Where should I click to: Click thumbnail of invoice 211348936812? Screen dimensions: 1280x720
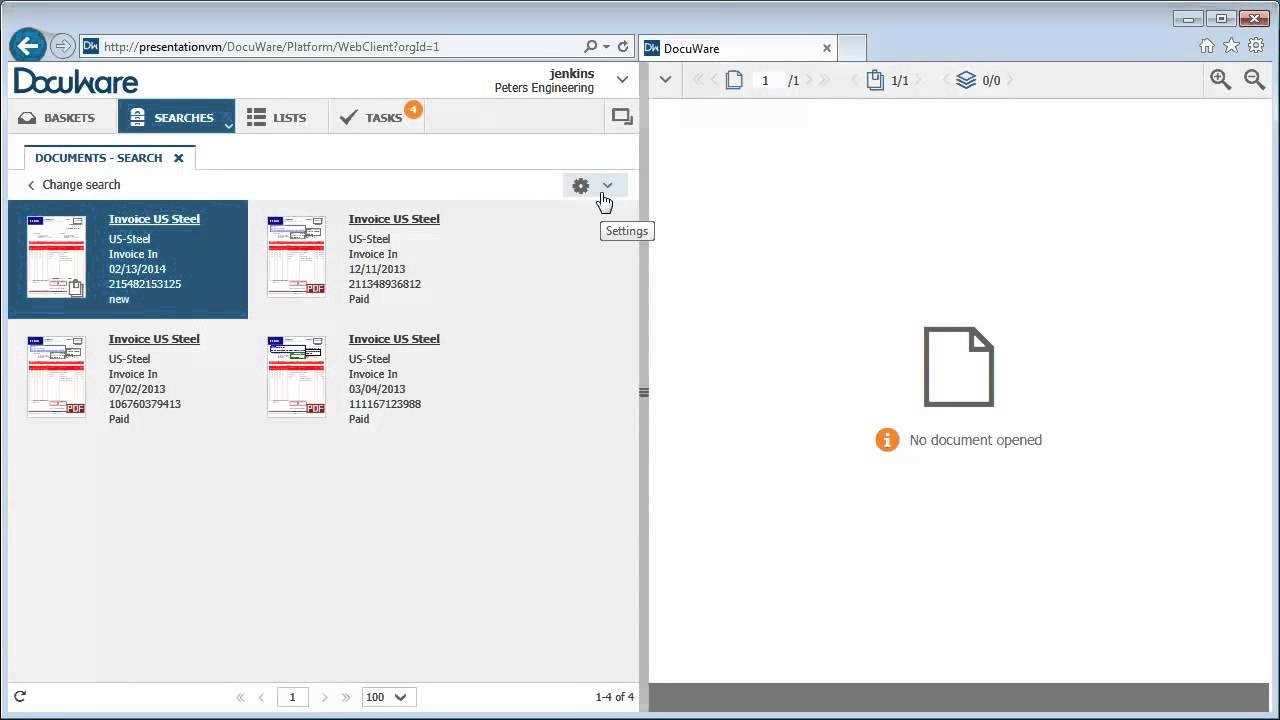point(296,256)
